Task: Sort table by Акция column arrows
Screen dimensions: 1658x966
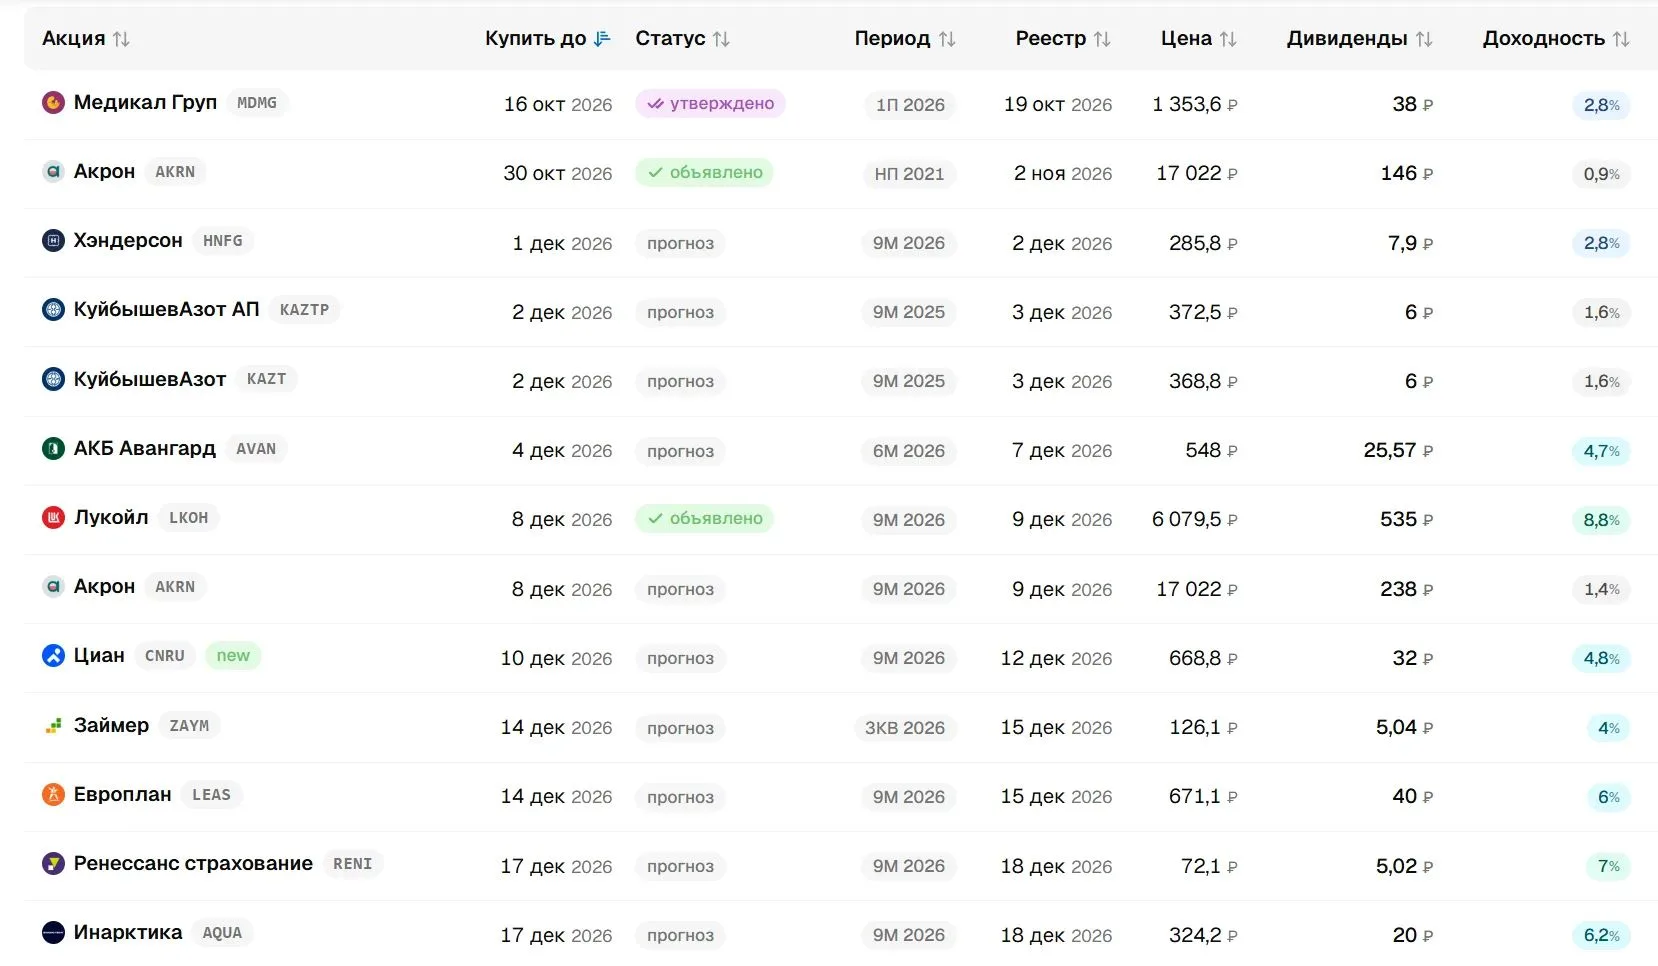Action: tap(121, 39)
